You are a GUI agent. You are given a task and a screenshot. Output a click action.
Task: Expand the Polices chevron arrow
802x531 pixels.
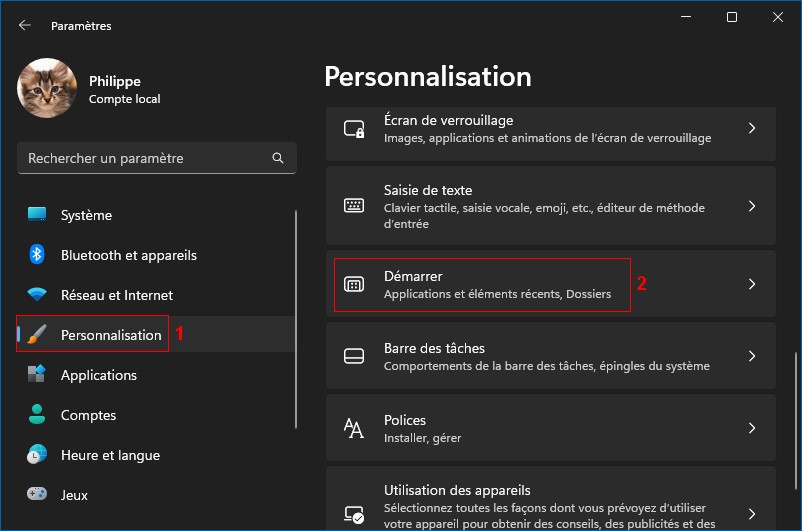click(752, 428)
